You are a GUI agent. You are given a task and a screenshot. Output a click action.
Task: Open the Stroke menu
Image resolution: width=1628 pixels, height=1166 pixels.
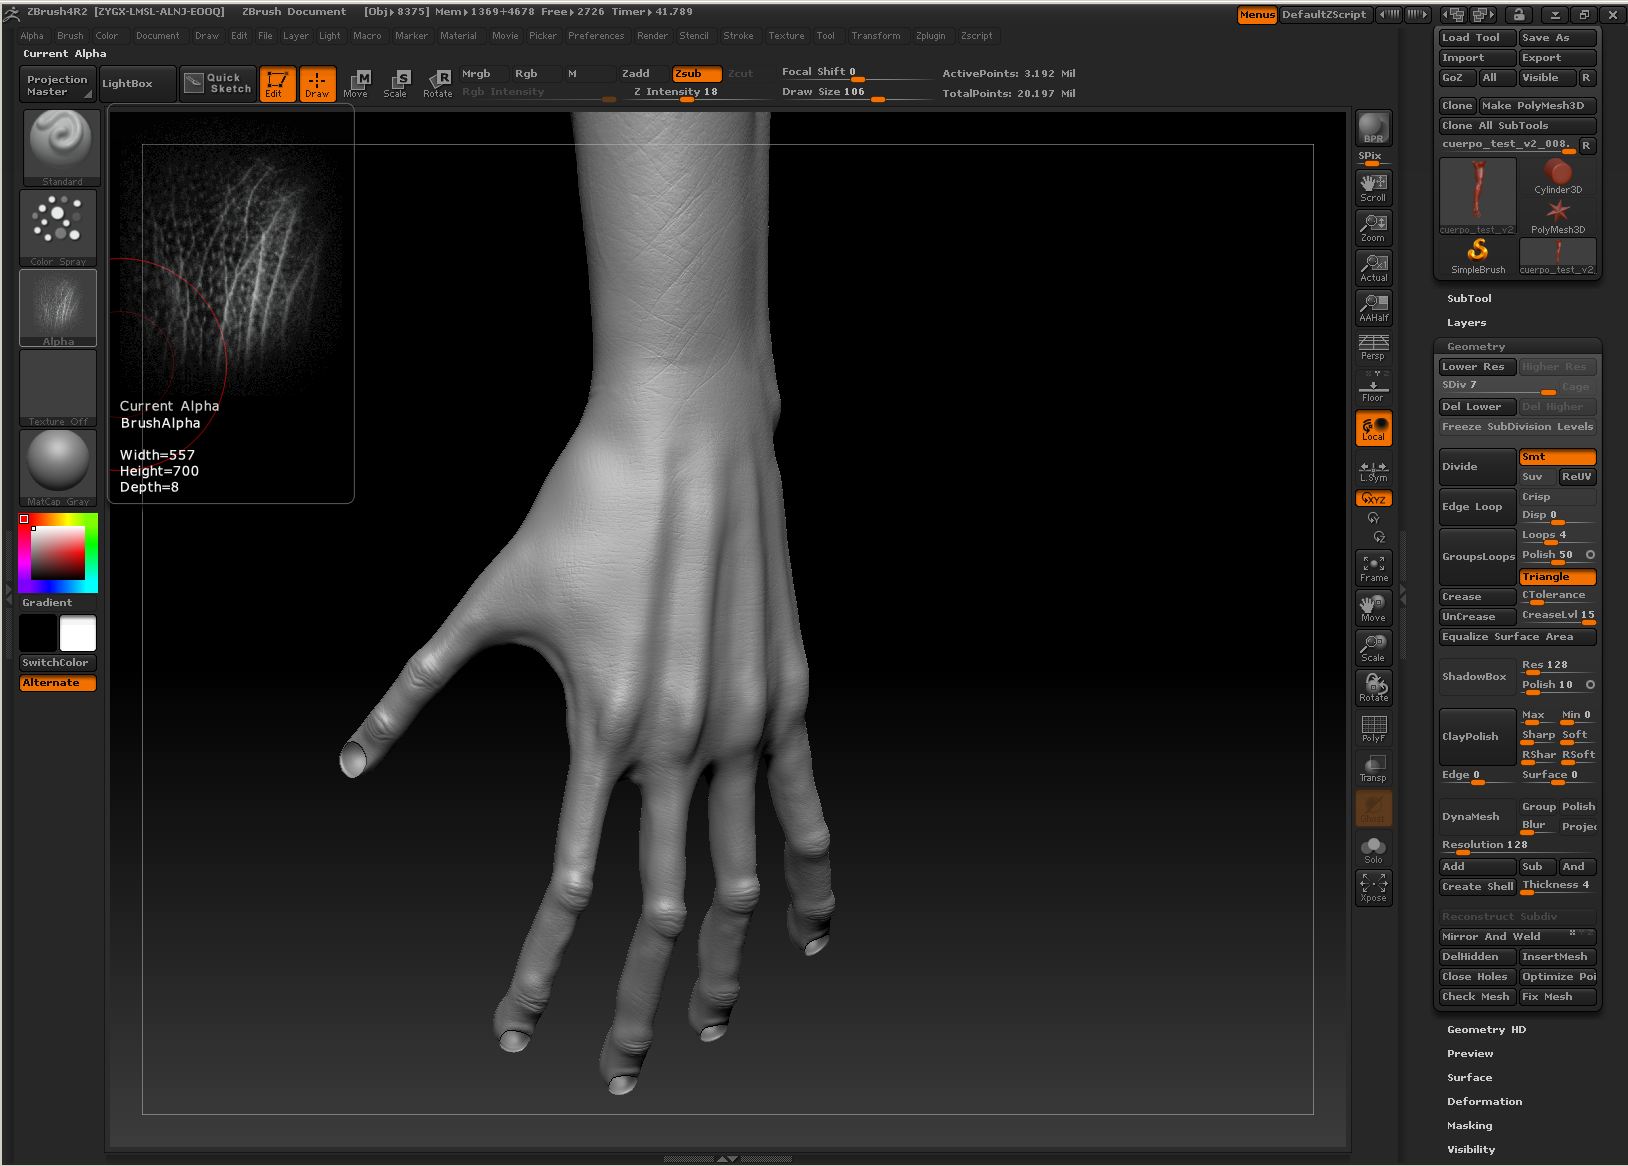(x=738, y=36)
